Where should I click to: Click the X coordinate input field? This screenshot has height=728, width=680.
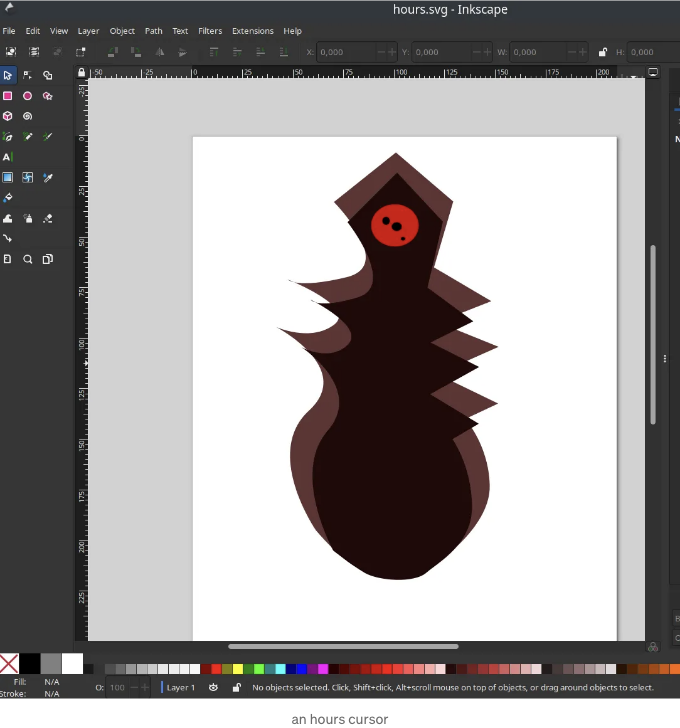[x=347, y=52]
